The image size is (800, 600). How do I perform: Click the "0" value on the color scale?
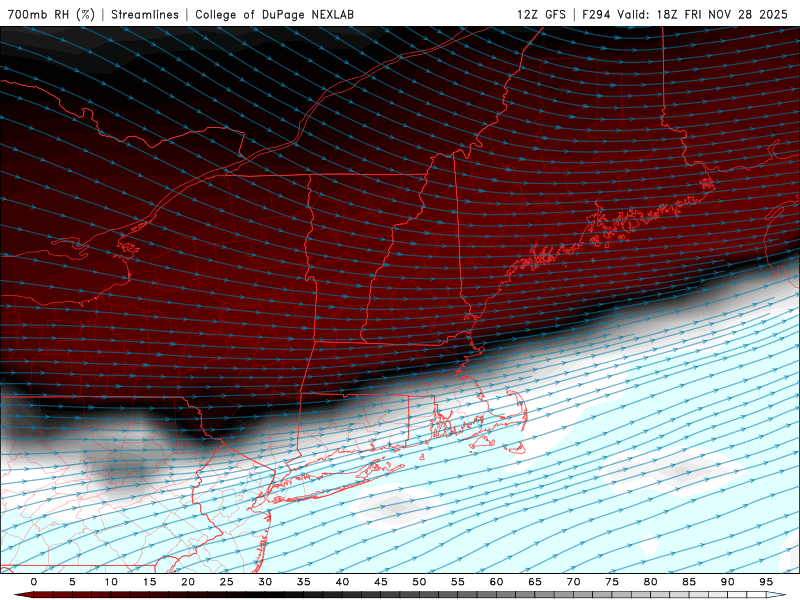34,582
